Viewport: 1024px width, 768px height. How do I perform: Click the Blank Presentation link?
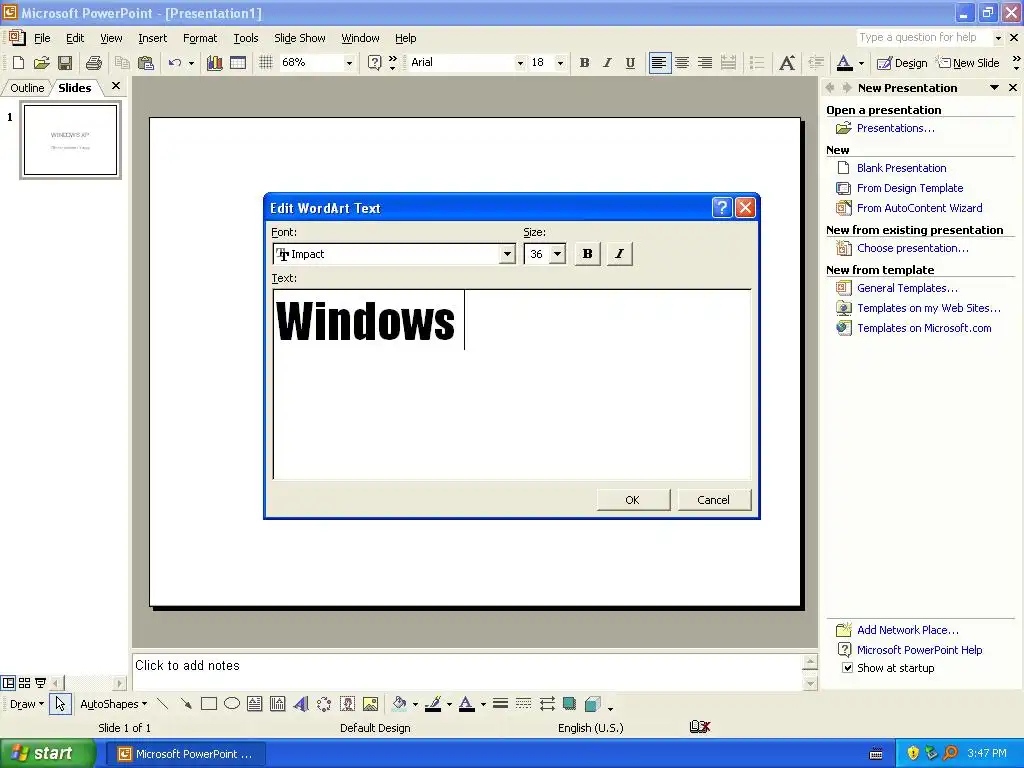pyautogui.click(x=901, y=168)
